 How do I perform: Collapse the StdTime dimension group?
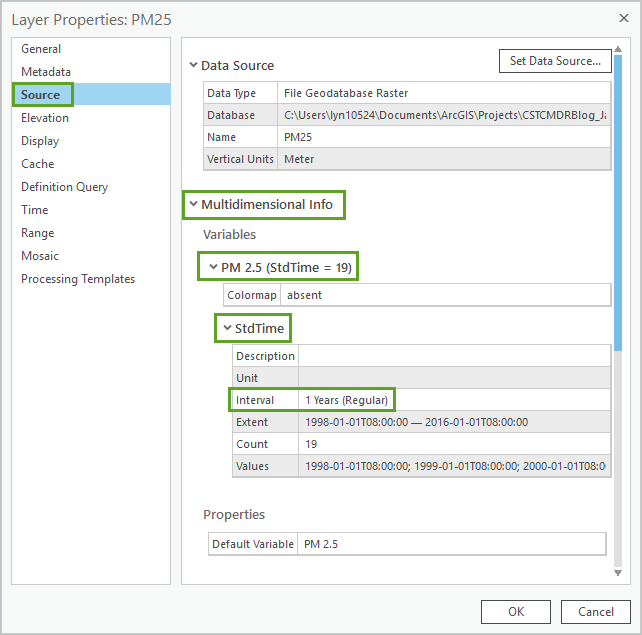(227, 328)
